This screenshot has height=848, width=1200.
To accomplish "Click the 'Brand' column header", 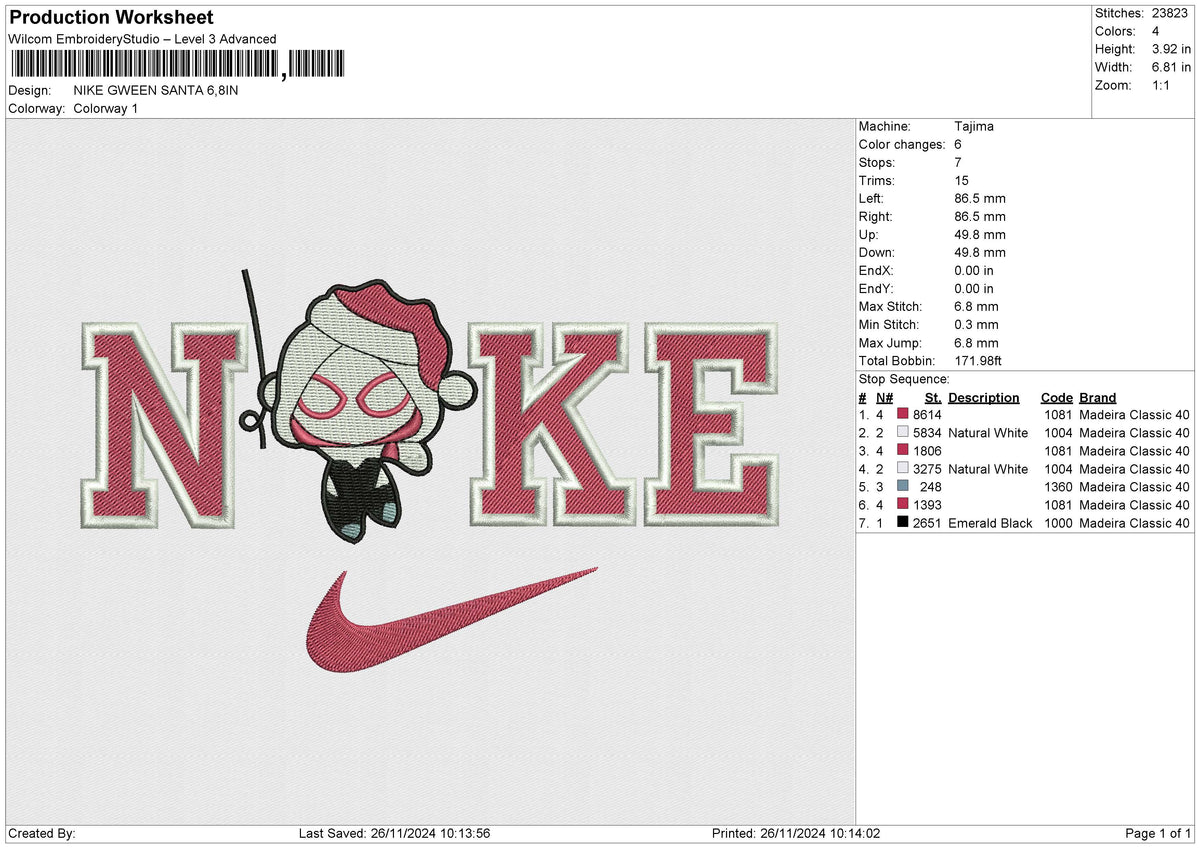I will click(x=1098, y=398).
